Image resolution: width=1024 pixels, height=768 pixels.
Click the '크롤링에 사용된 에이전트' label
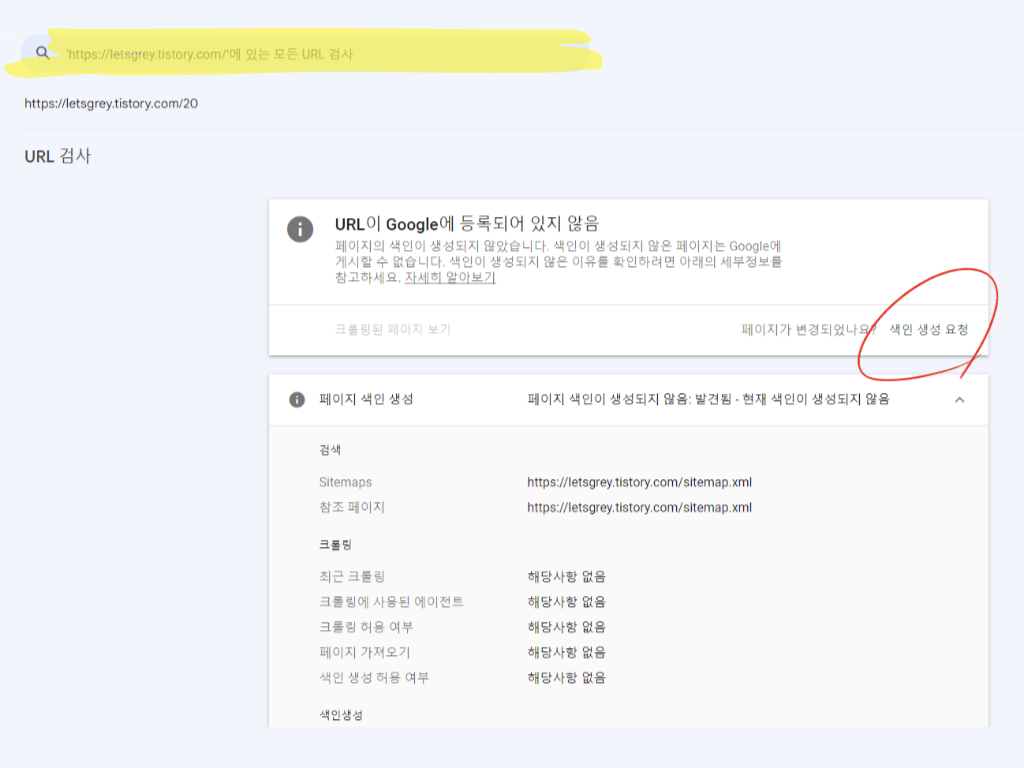tap(391, 601)
